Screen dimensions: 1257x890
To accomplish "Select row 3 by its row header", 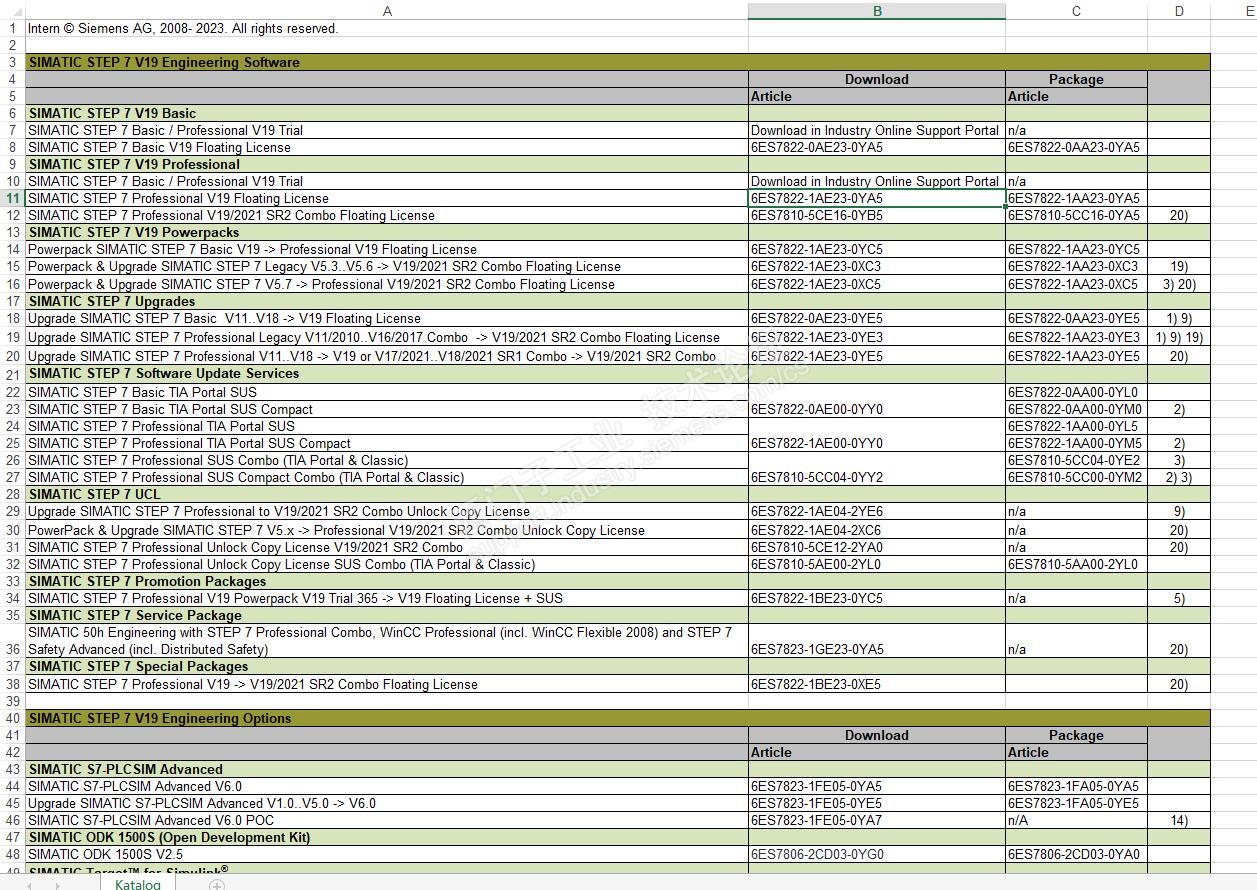I will point(12,62).
